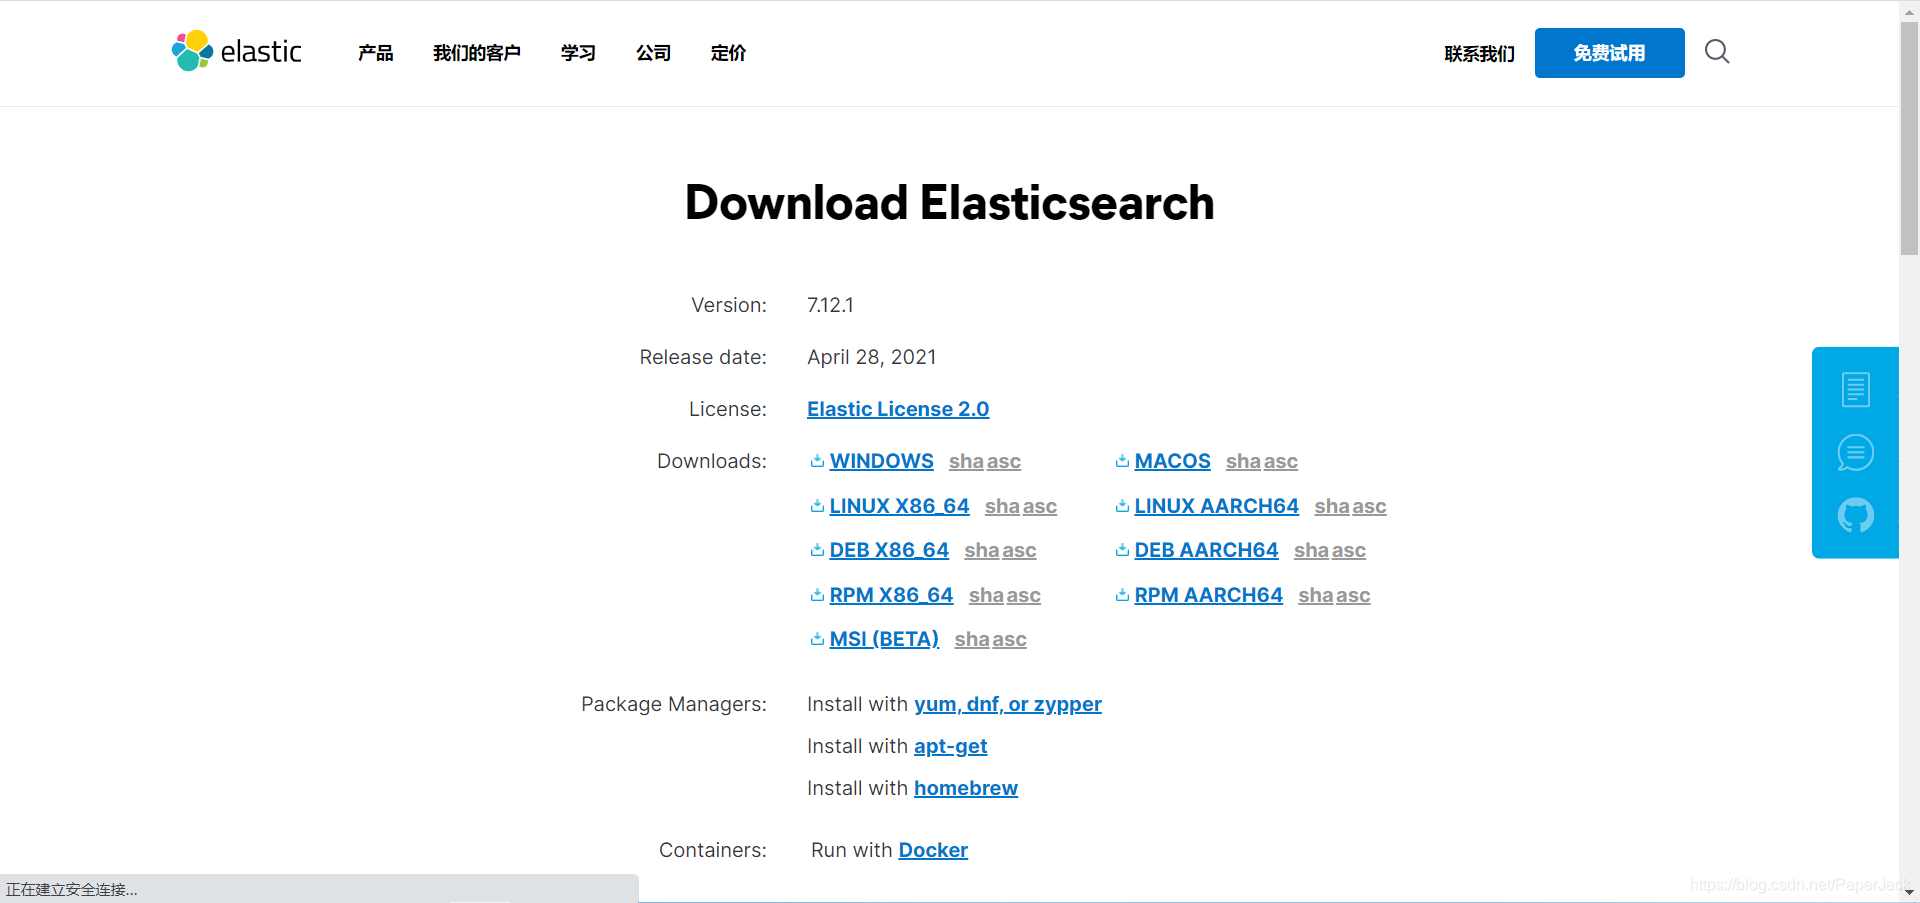Screen dimensions: 1920x903
Task: Open asc signature for MACOS
Action: [x=1281, y=461]
